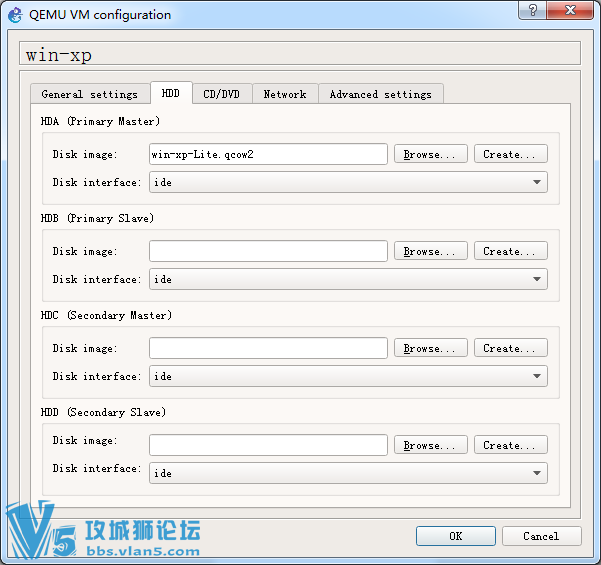Create a new HDB Primary Slave disk image

[x=511, y=251]
